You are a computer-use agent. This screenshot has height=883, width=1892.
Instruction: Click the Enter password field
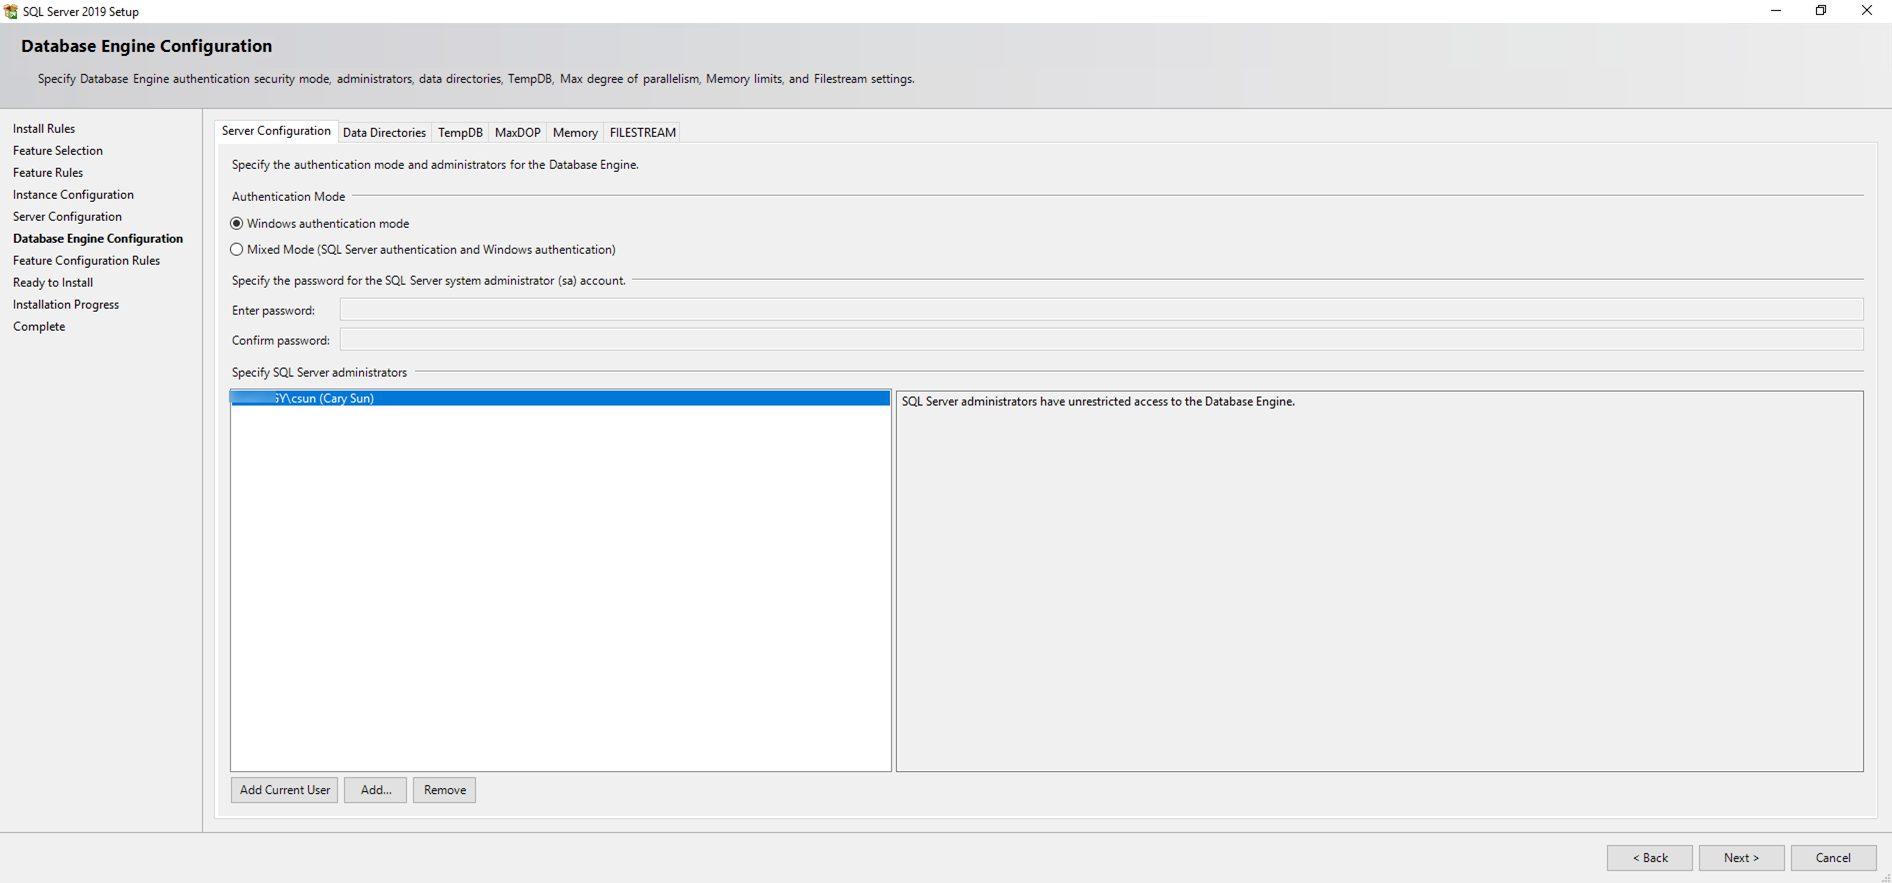coord(1101,310)
